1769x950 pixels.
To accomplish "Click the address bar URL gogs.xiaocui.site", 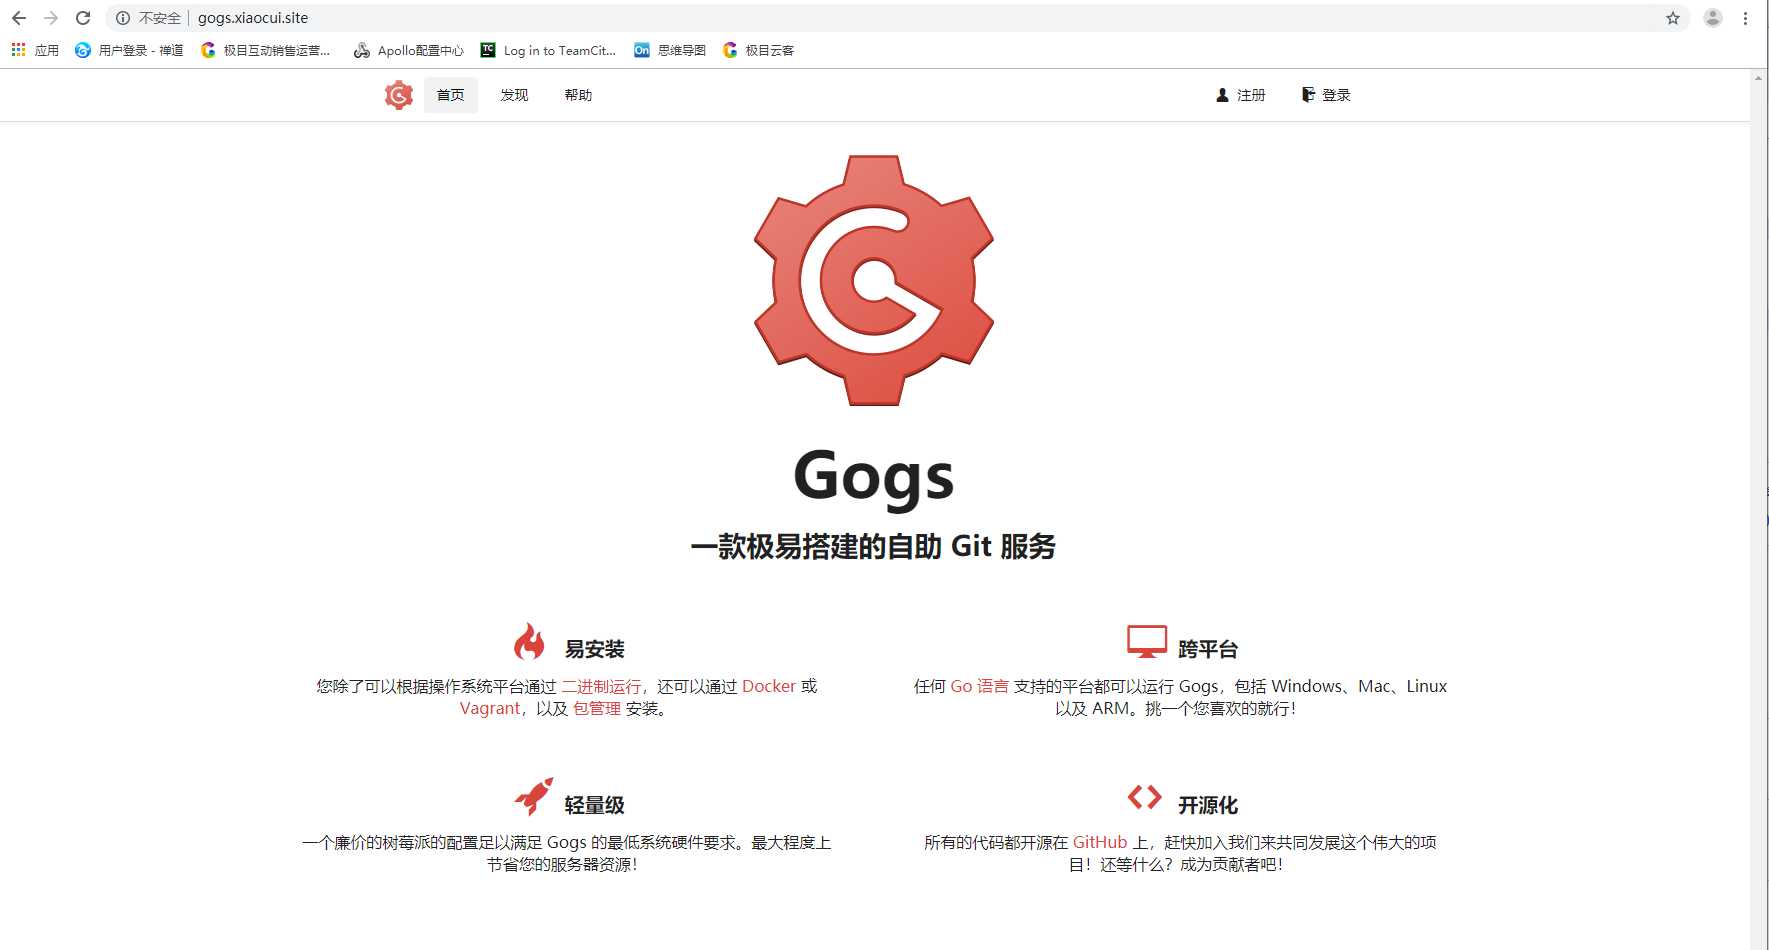I will click(x=253, y=18).
